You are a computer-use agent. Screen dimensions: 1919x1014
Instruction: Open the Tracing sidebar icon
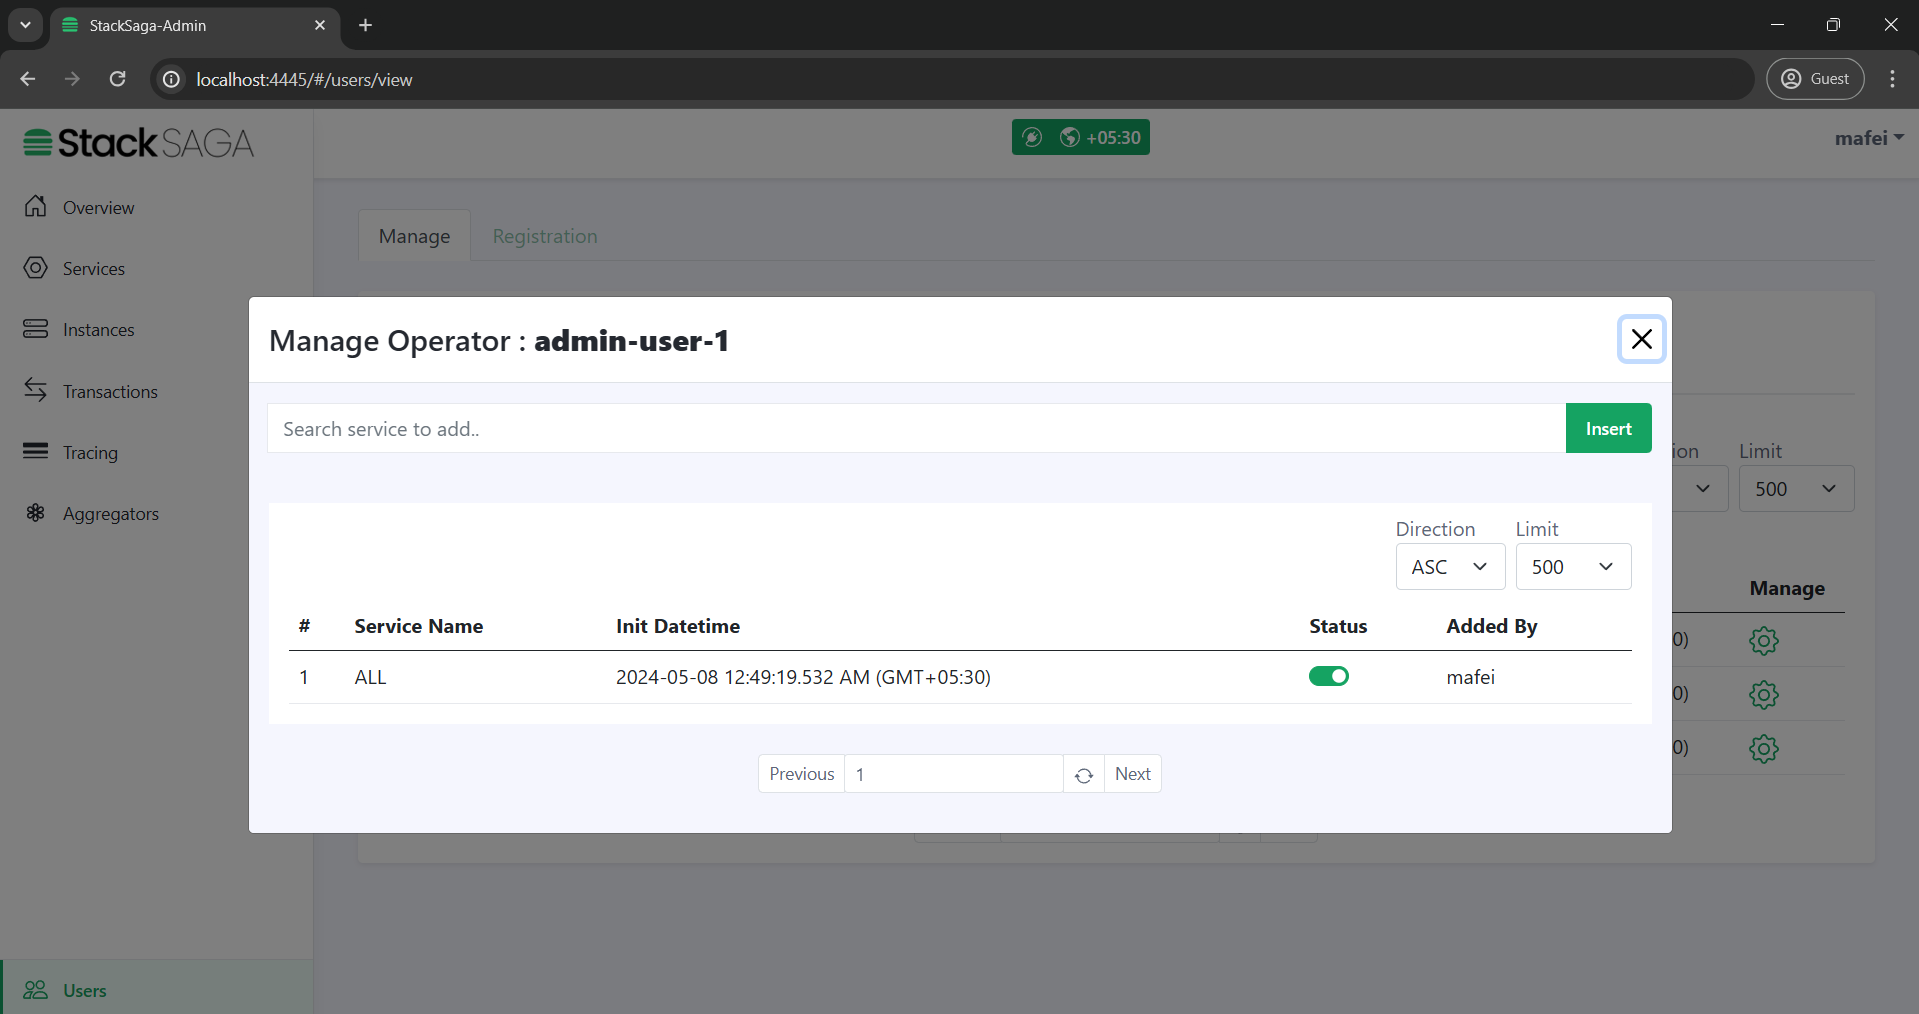tap(36, 452)
